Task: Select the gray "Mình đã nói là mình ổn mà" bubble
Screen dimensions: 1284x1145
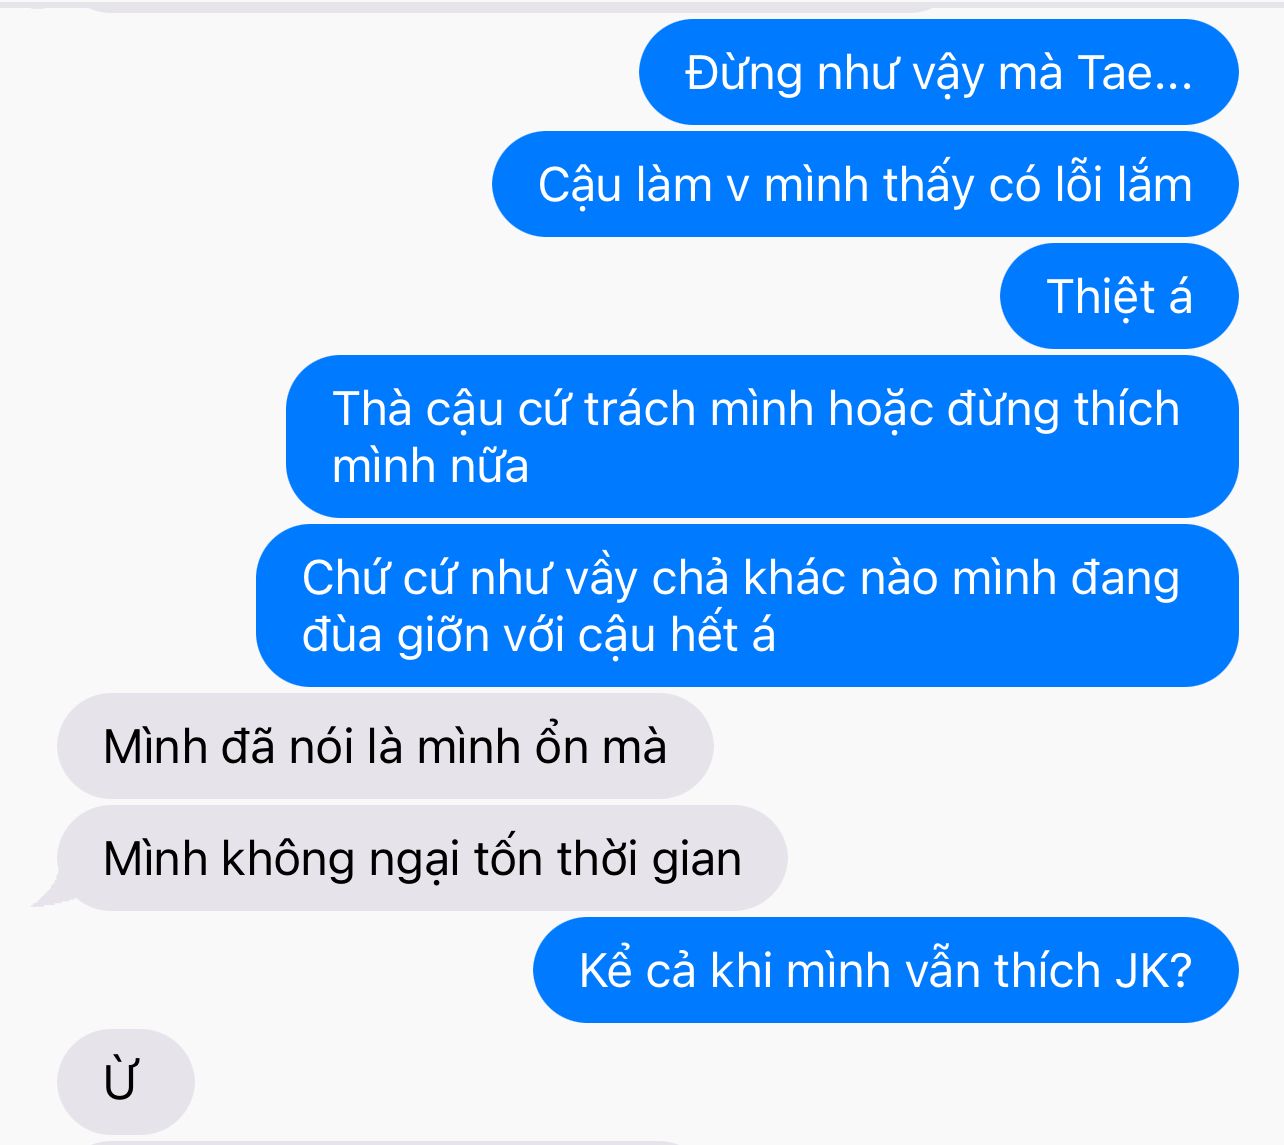Action: [x=385, y=747]
